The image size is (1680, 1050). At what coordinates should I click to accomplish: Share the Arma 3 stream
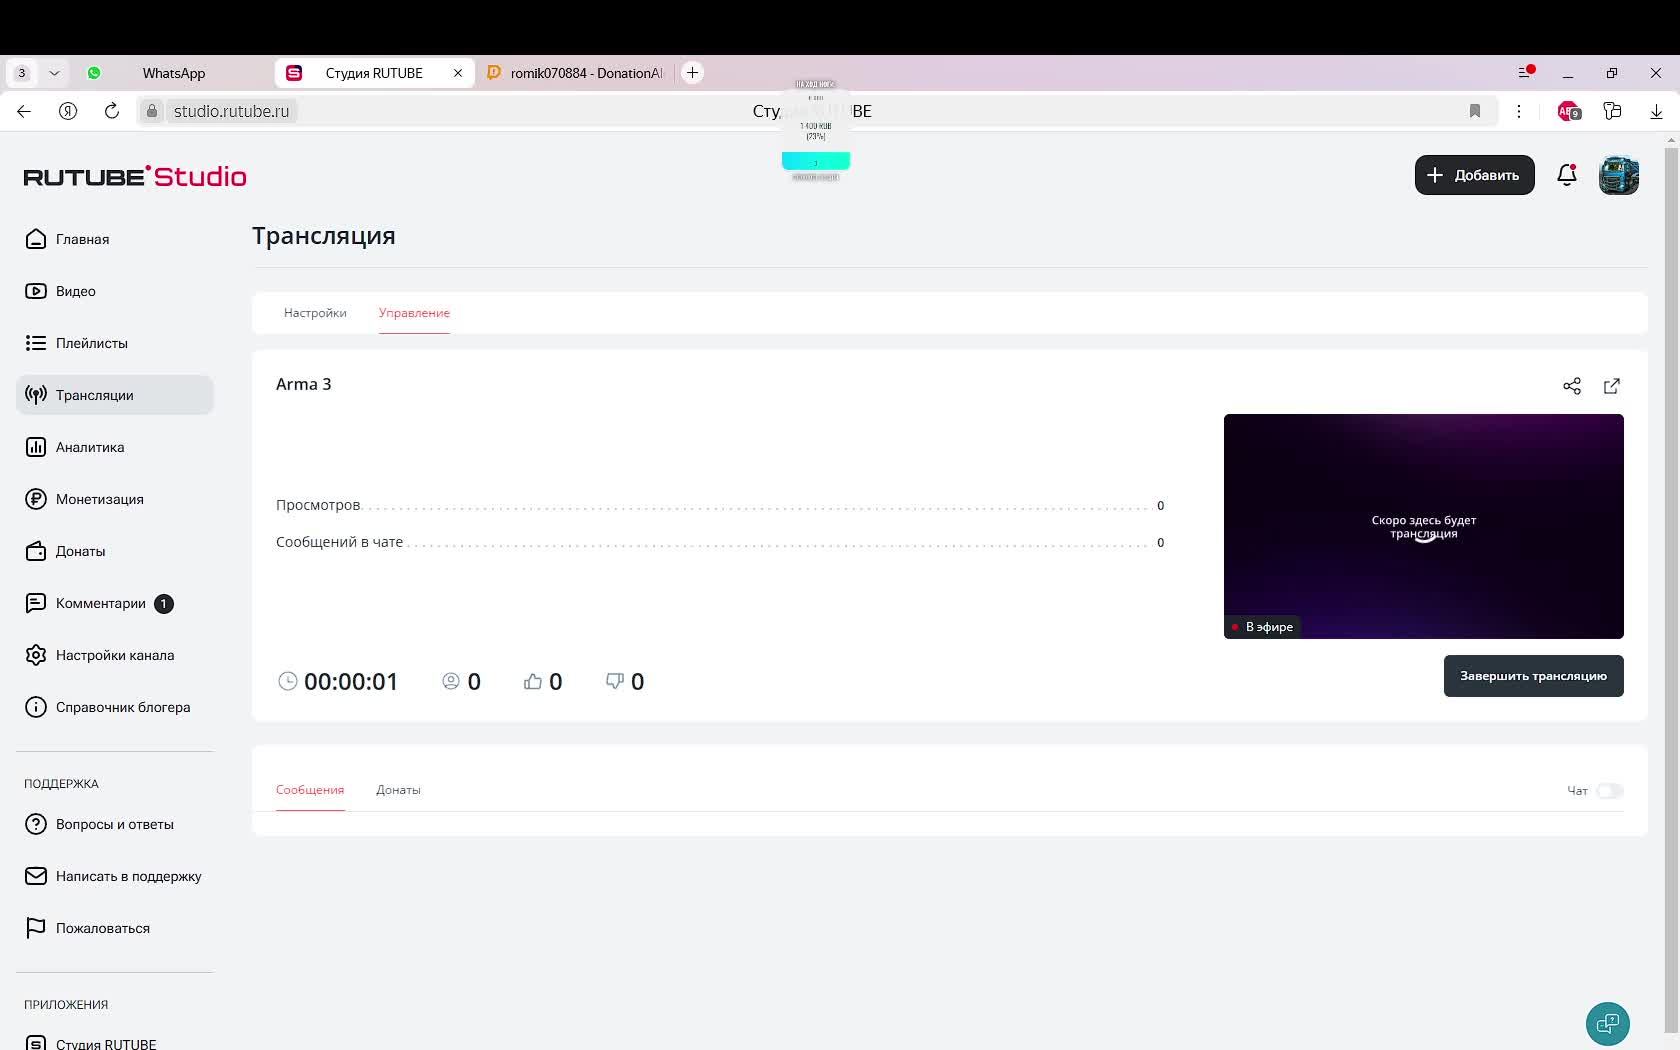tap(1572, 386)
